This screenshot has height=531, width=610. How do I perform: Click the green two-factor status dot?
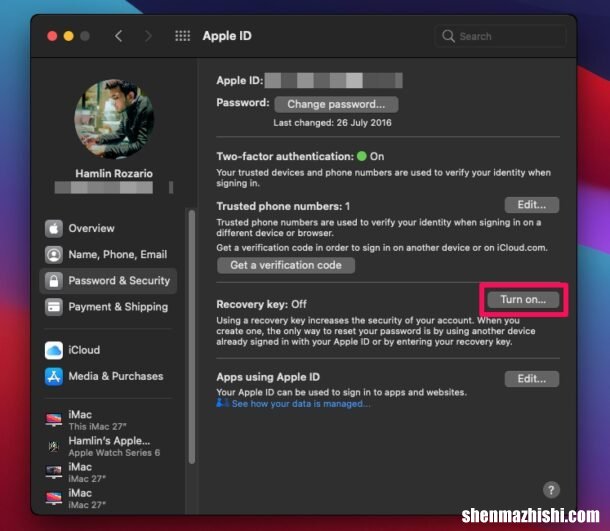(x=362, y=156)
